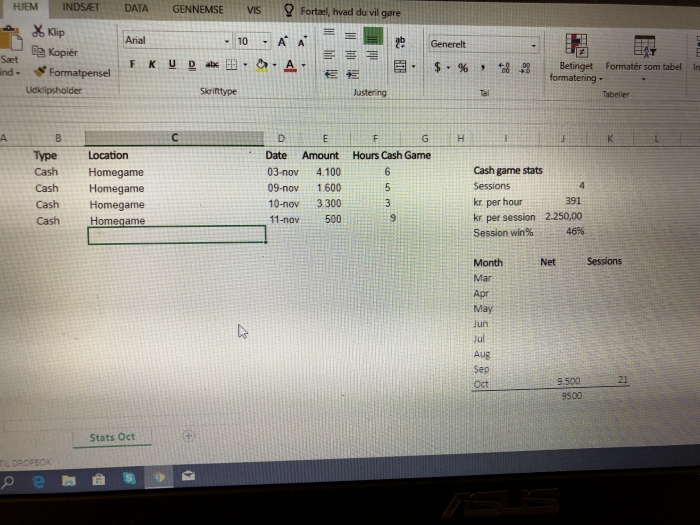
Task: Click the decrease indent icon
Action: (331, 74)
